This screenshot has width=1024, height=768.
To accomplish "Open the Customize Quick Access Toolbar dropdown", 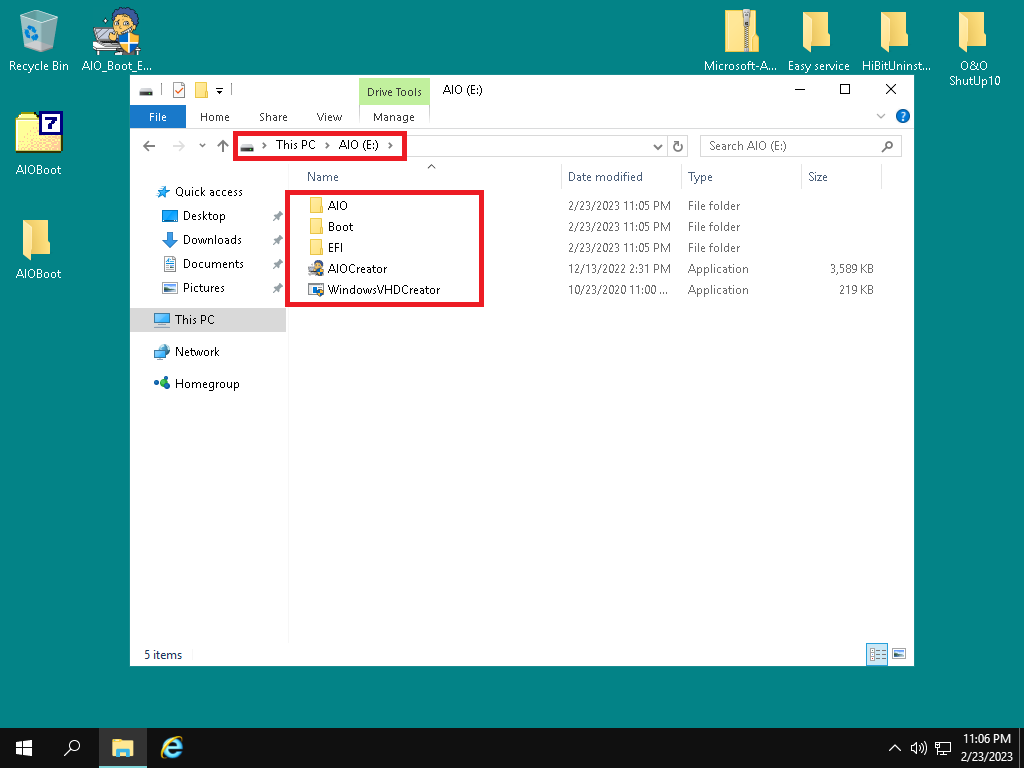I will pos(219,90).
